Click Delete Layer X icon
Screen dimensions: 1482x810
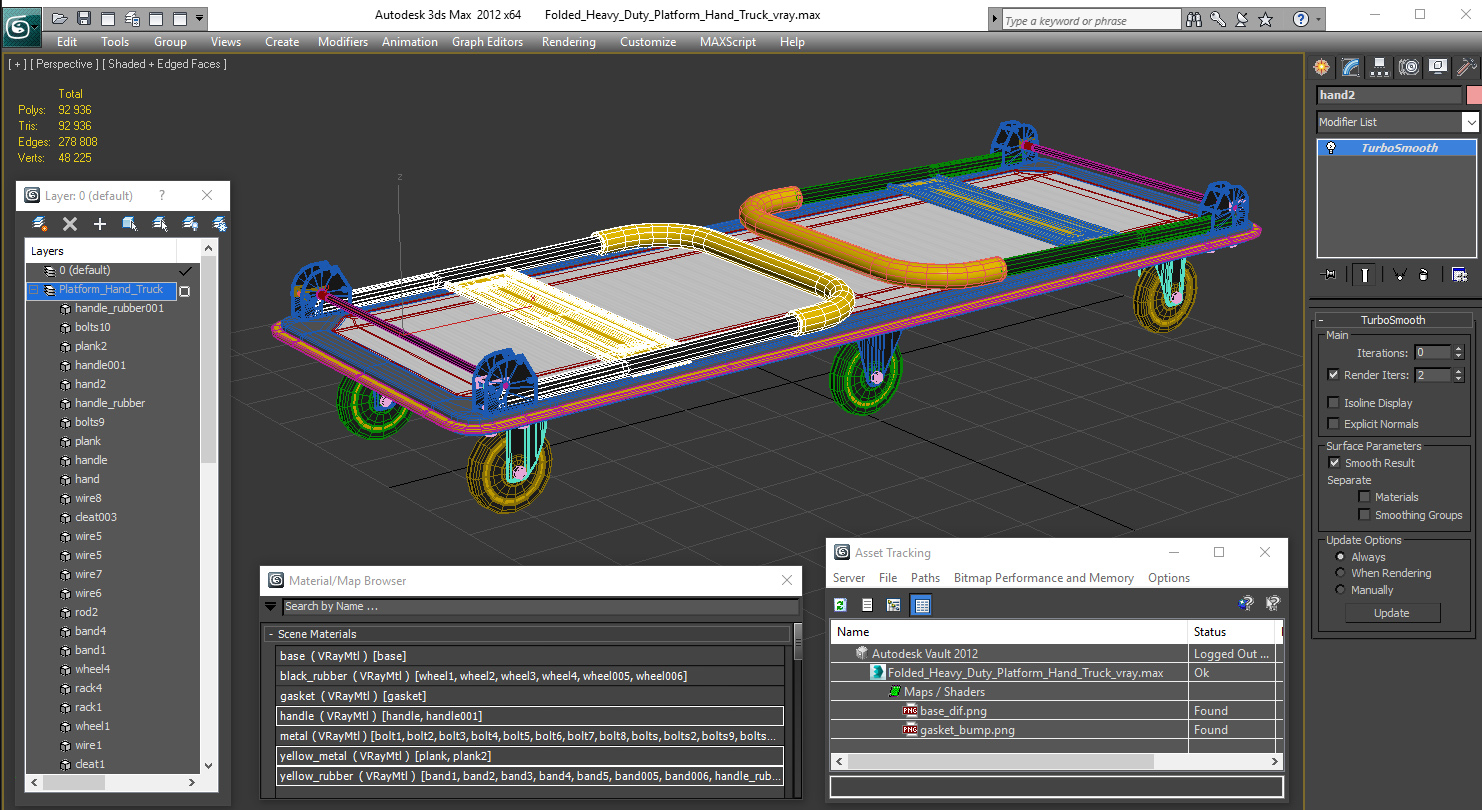(x=70, y=224)
